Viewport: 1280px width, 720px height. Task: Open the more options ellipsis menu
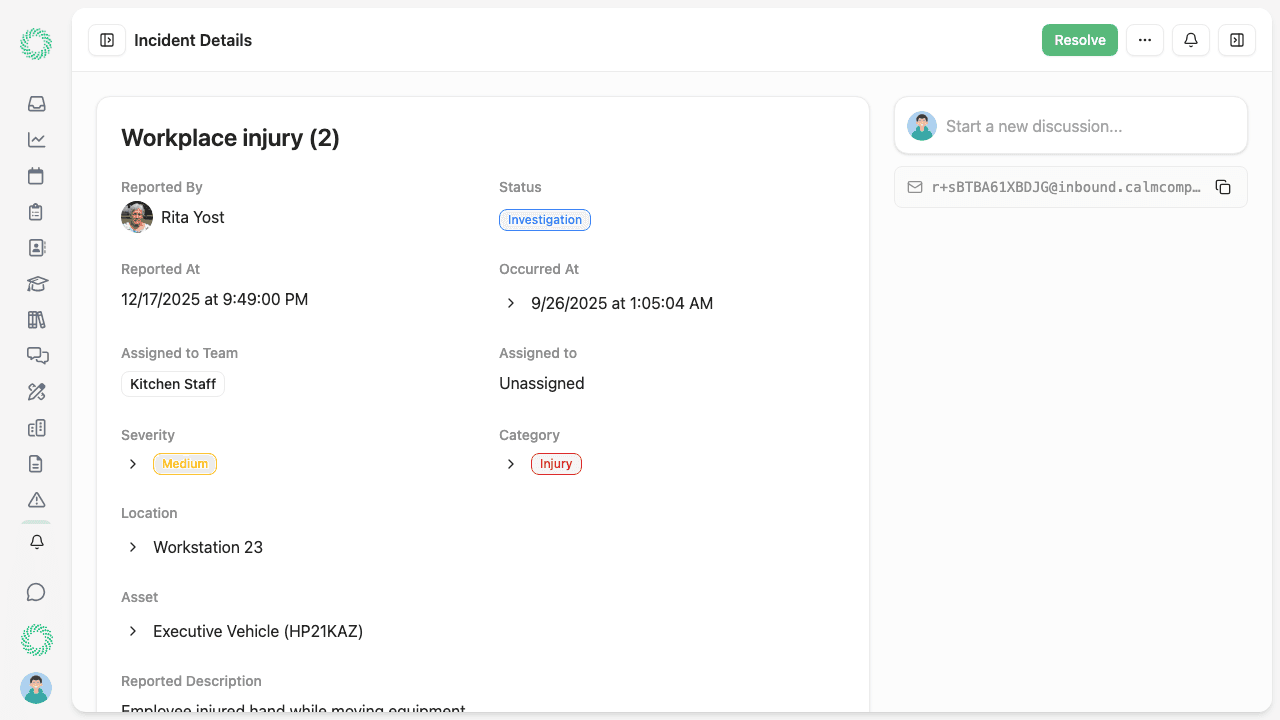(1144, 40)
